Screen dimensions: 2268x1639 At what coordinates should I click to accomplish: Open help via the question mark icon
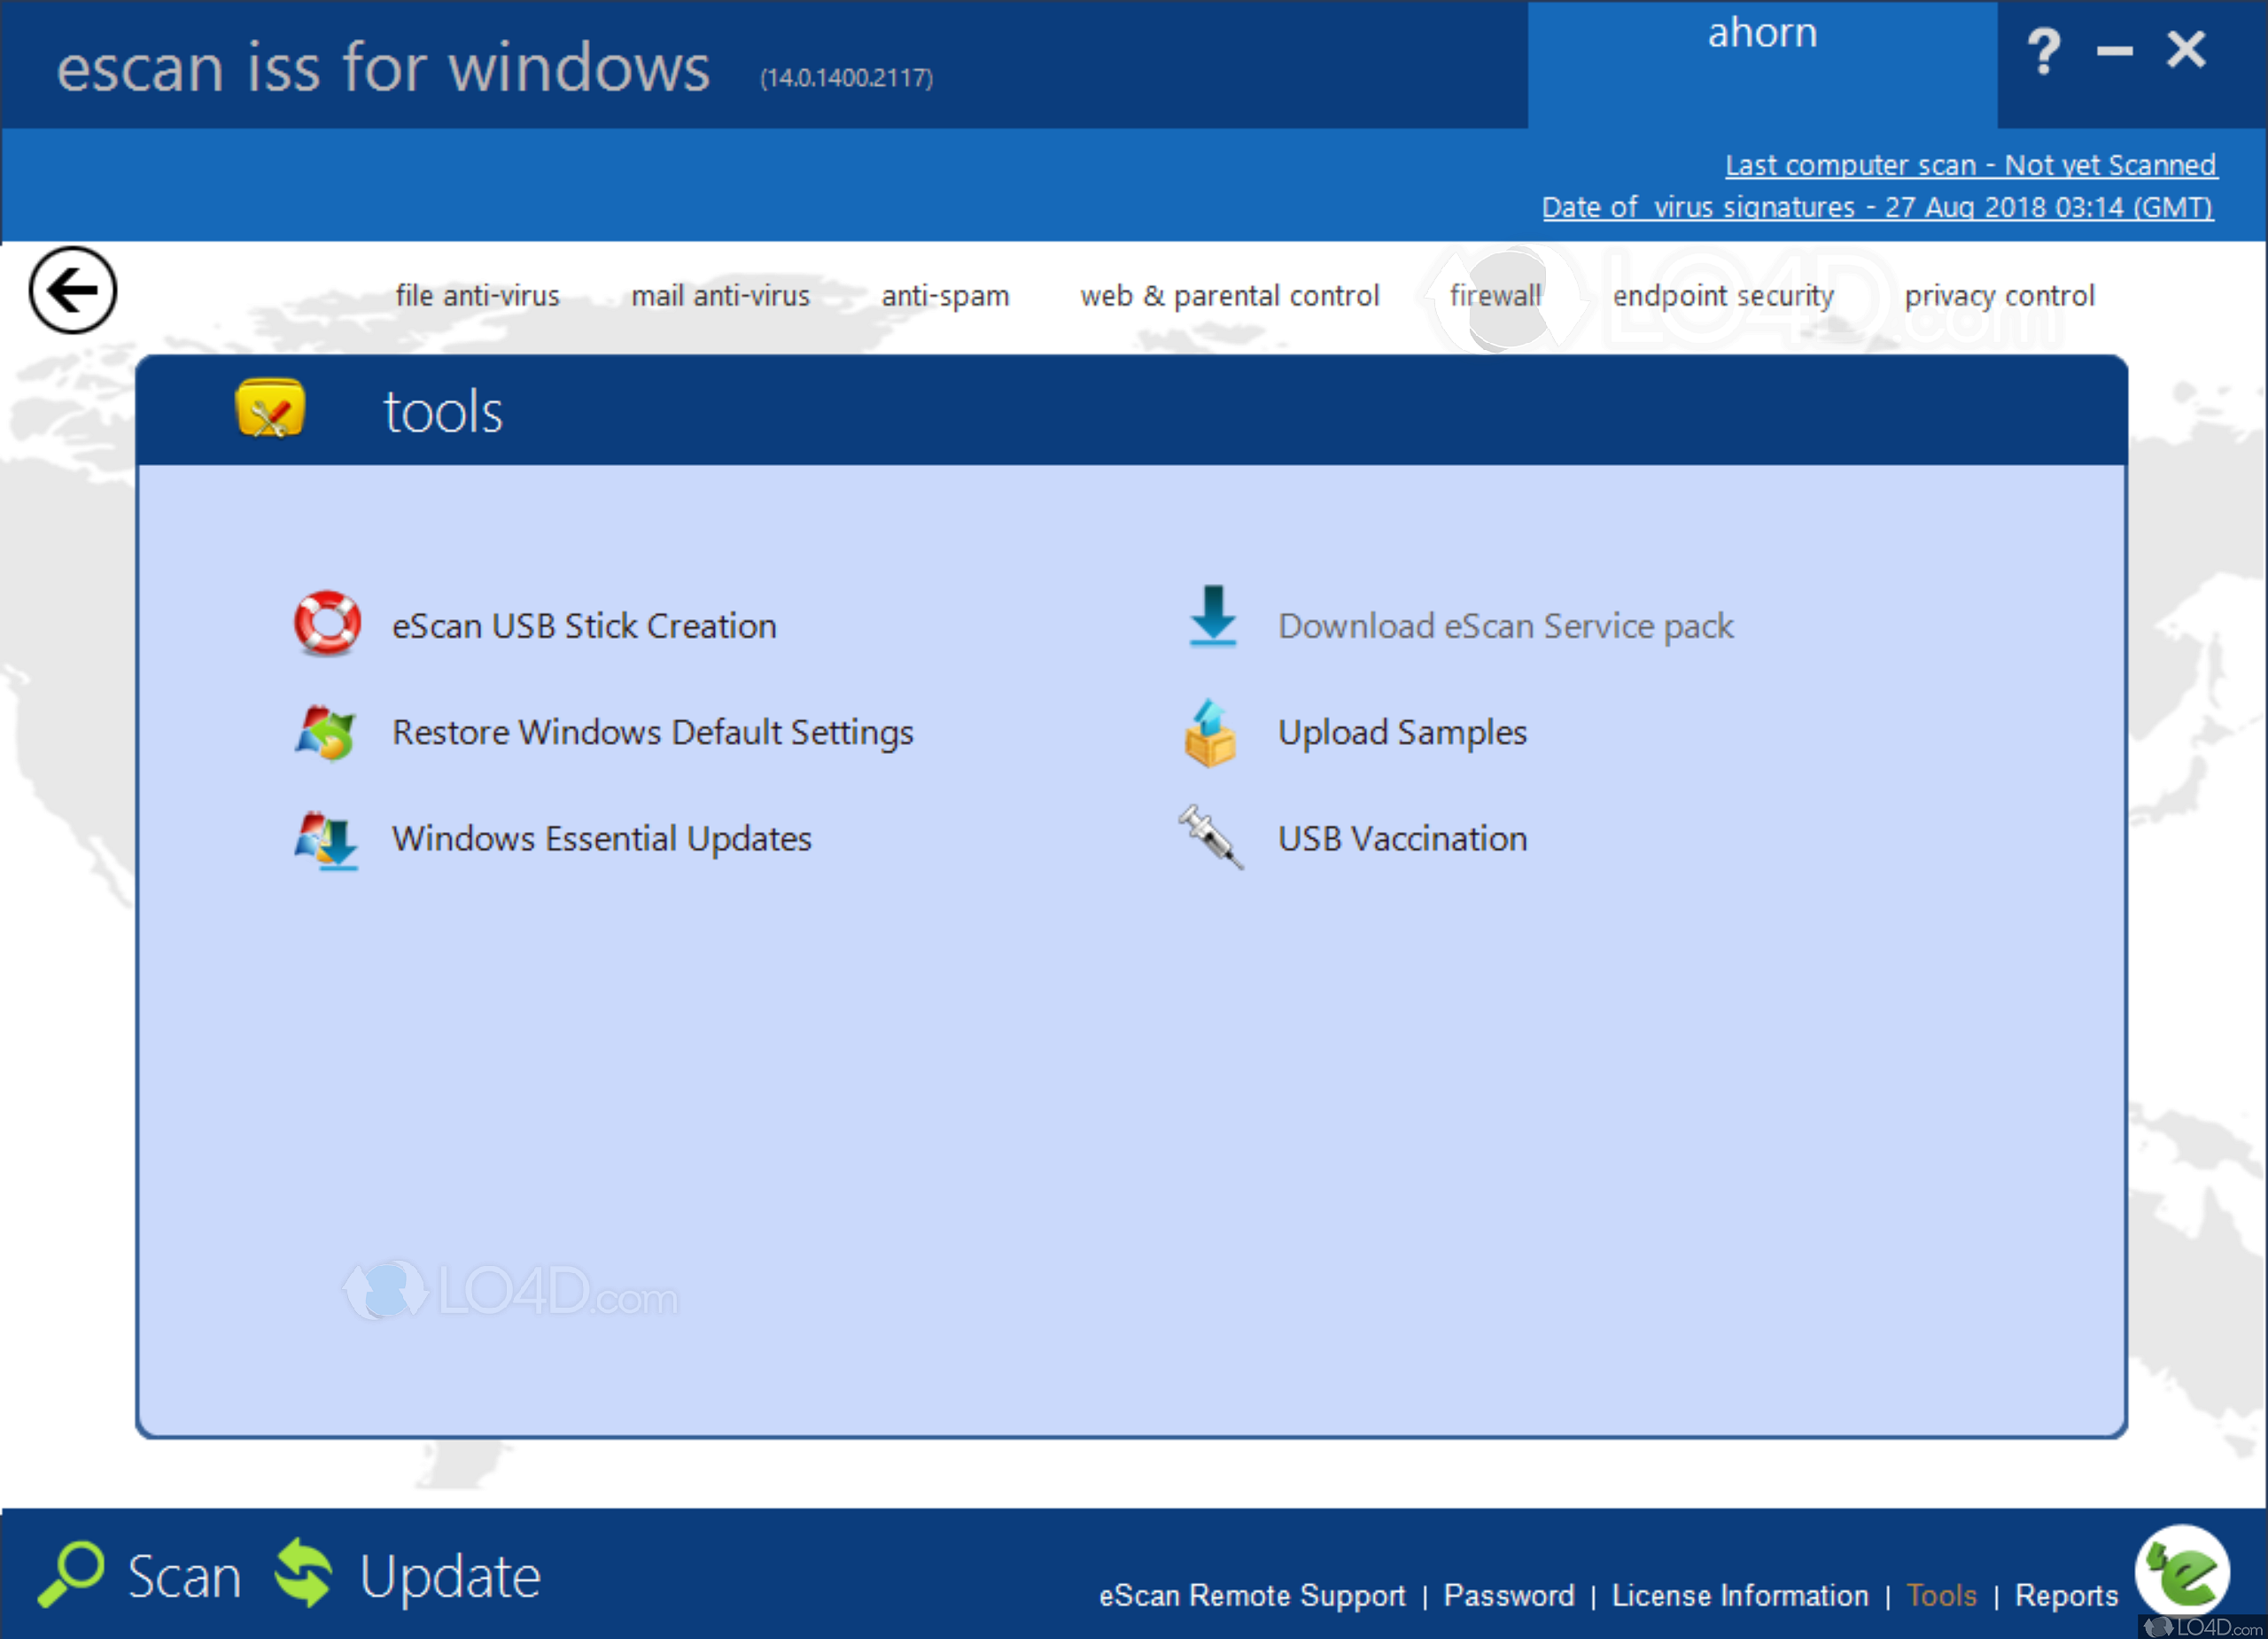click(2043, 50)
